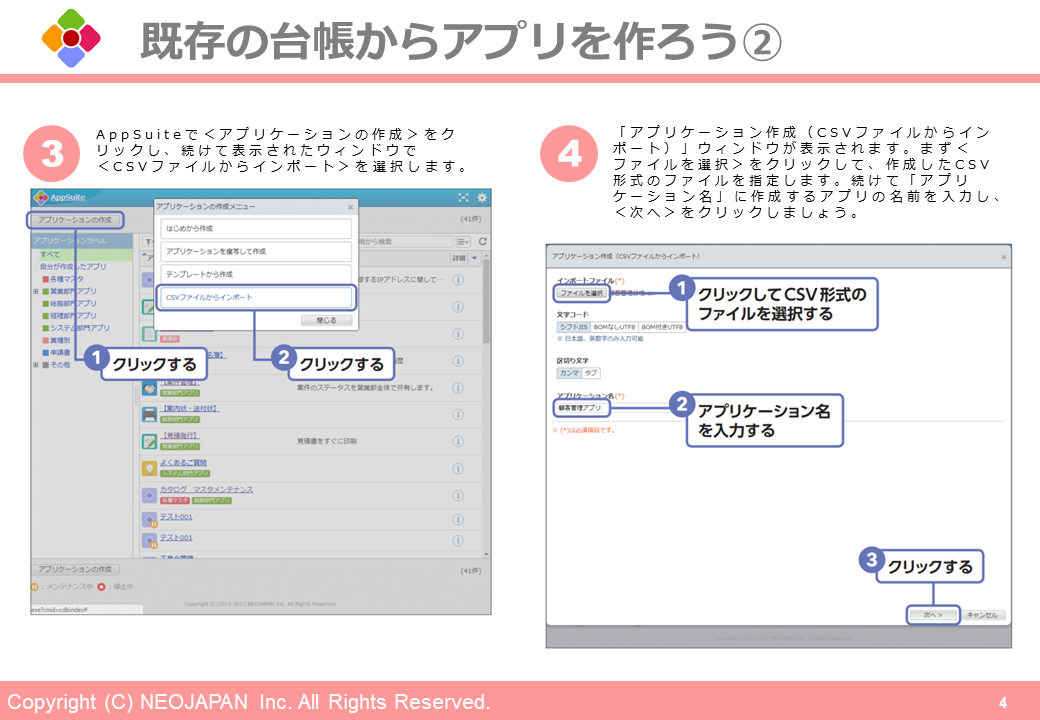Click the ファイルを選択 file chooser button
Screen dimensions: 1040x720
point(581,293)
